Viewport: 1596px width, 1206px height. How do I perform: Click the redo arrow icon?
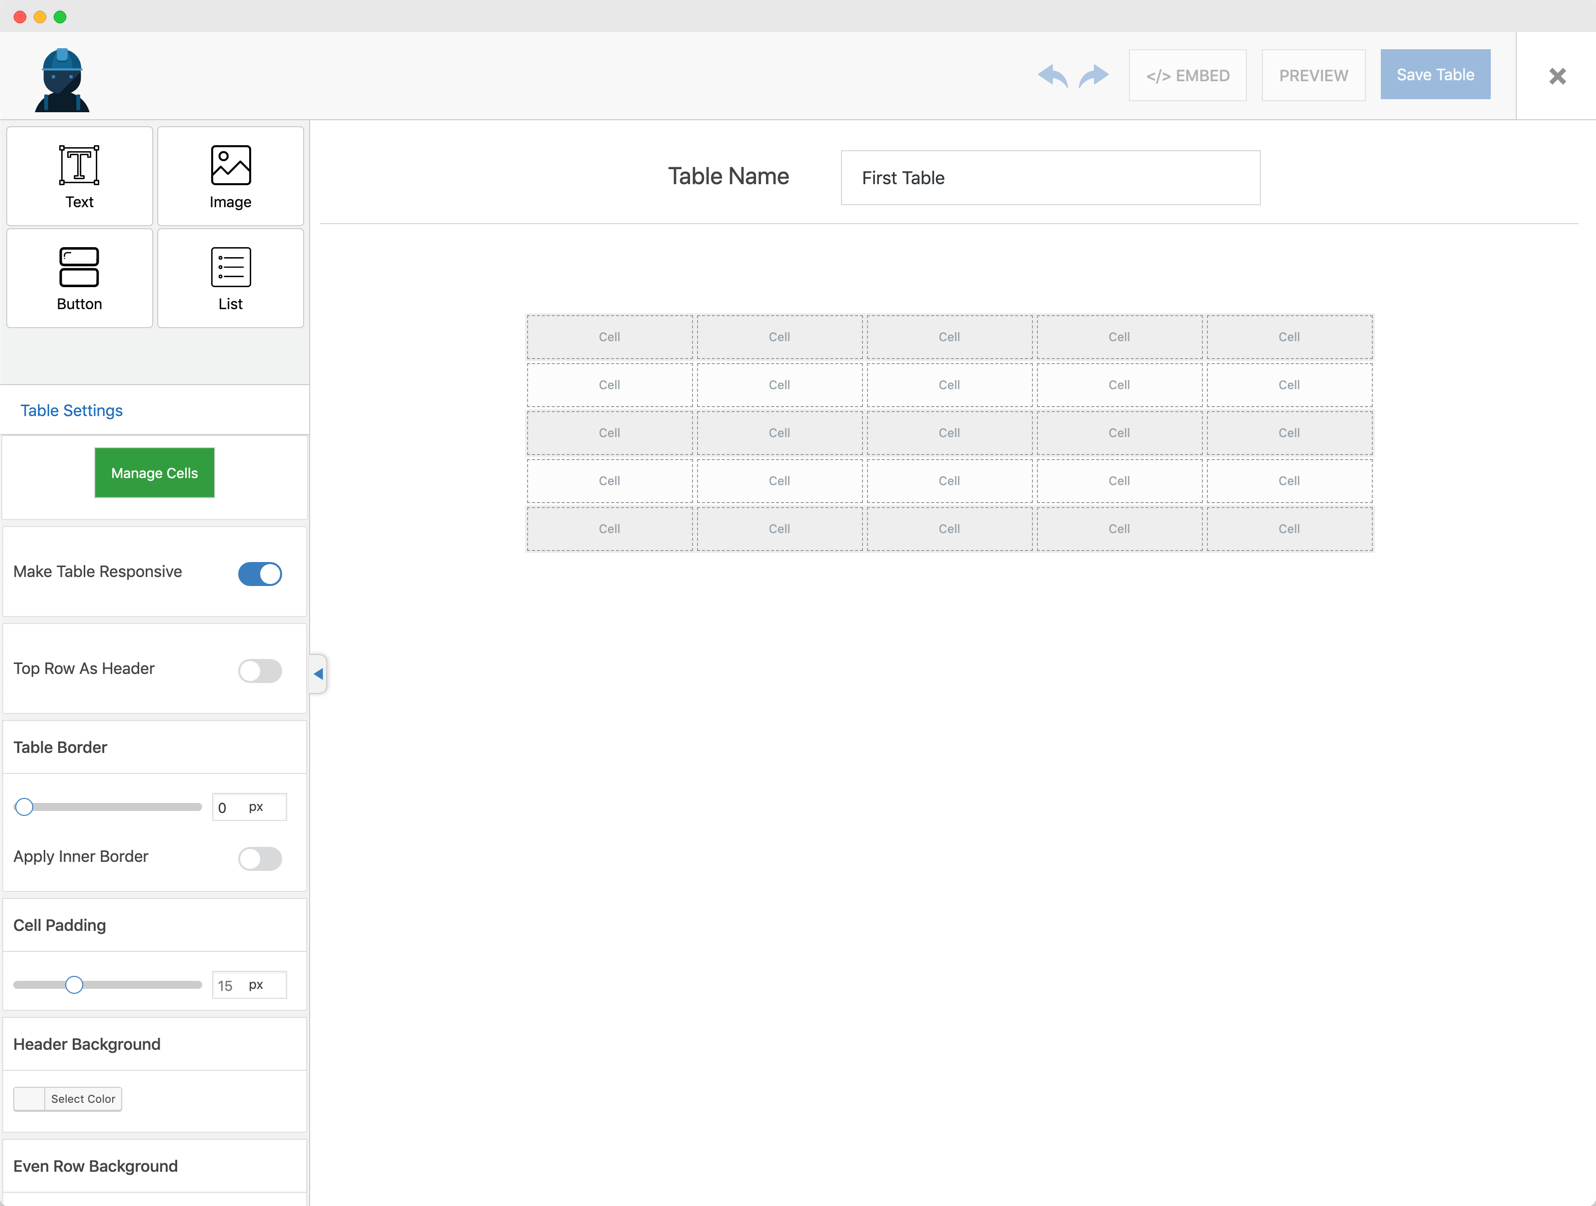tap(1094, 76)
